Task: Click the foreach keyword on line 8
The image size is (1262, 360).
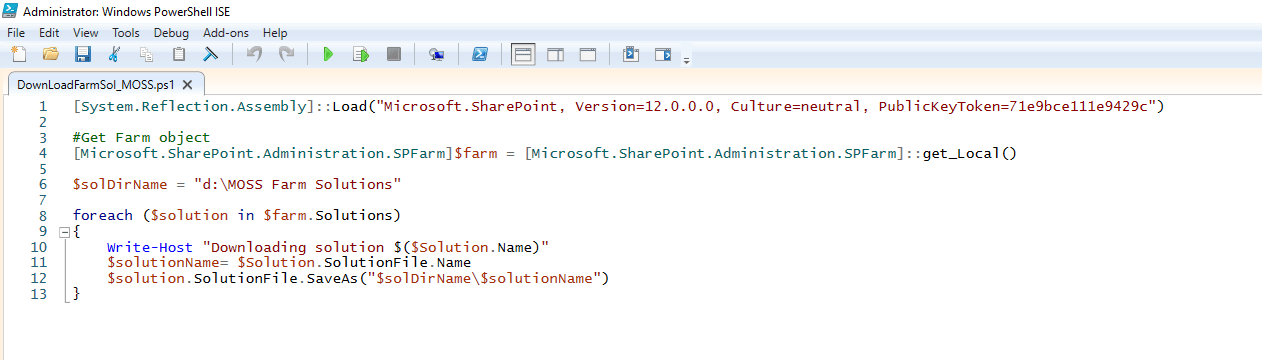Action: pyautogui.click(x=103, y=216)
